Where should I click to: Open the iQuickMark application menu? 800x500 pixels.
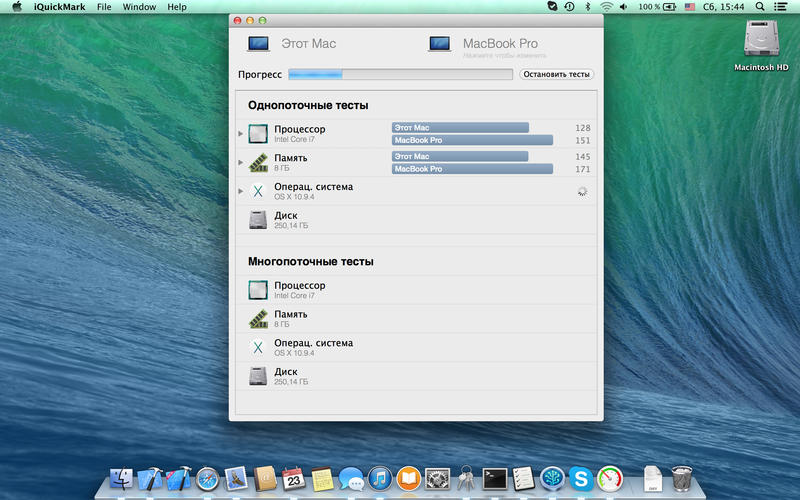pyautogui.click(x=60, y=7)
